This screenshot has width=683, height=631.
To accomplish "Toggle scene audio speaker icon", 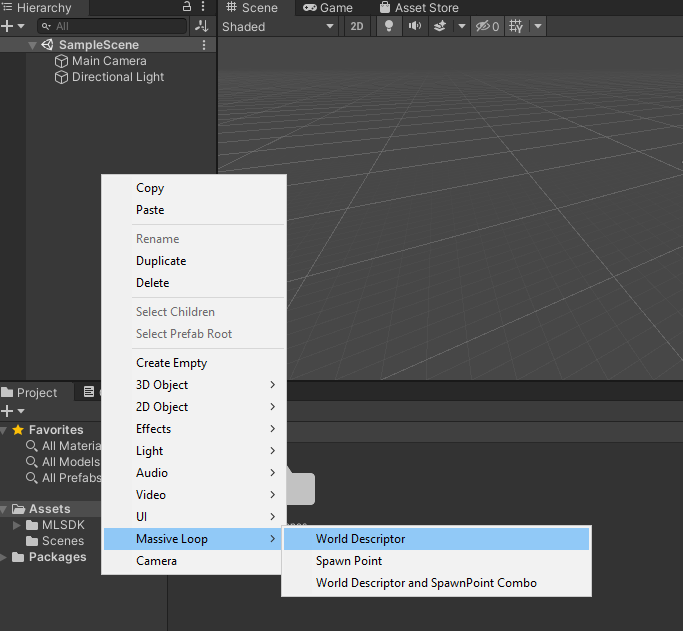I will click(414, 27).
